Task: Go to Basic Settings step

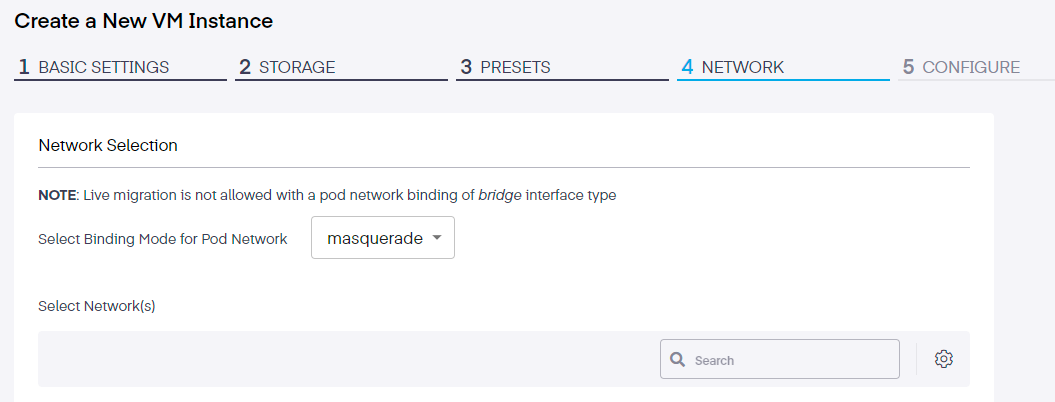Action: [x=103, y=68]
